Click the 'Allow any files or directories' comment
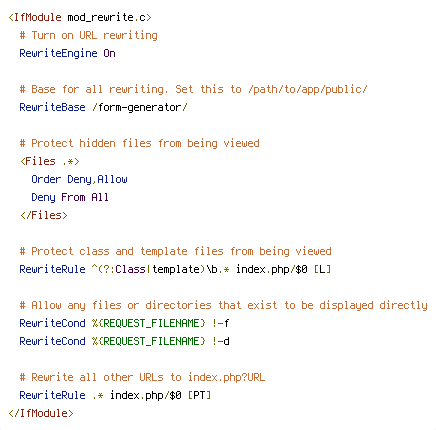The image size is (436, 430). [x=223, y=305]
